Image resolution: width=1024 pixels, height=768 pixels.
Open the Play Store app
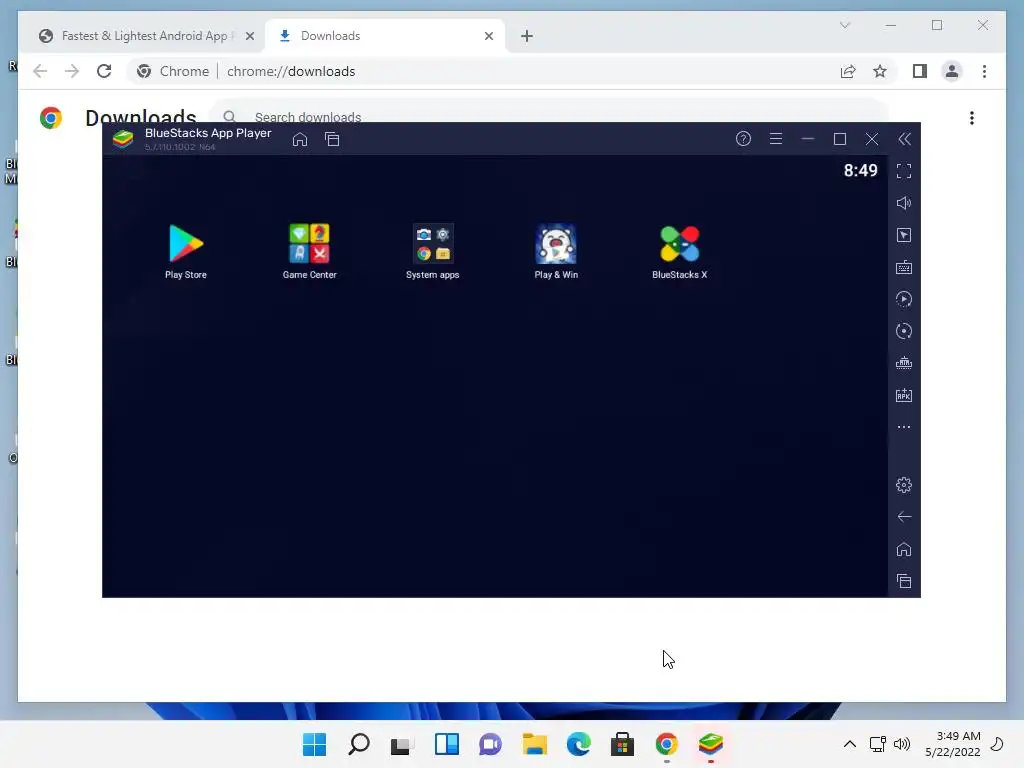pos(186,251)
